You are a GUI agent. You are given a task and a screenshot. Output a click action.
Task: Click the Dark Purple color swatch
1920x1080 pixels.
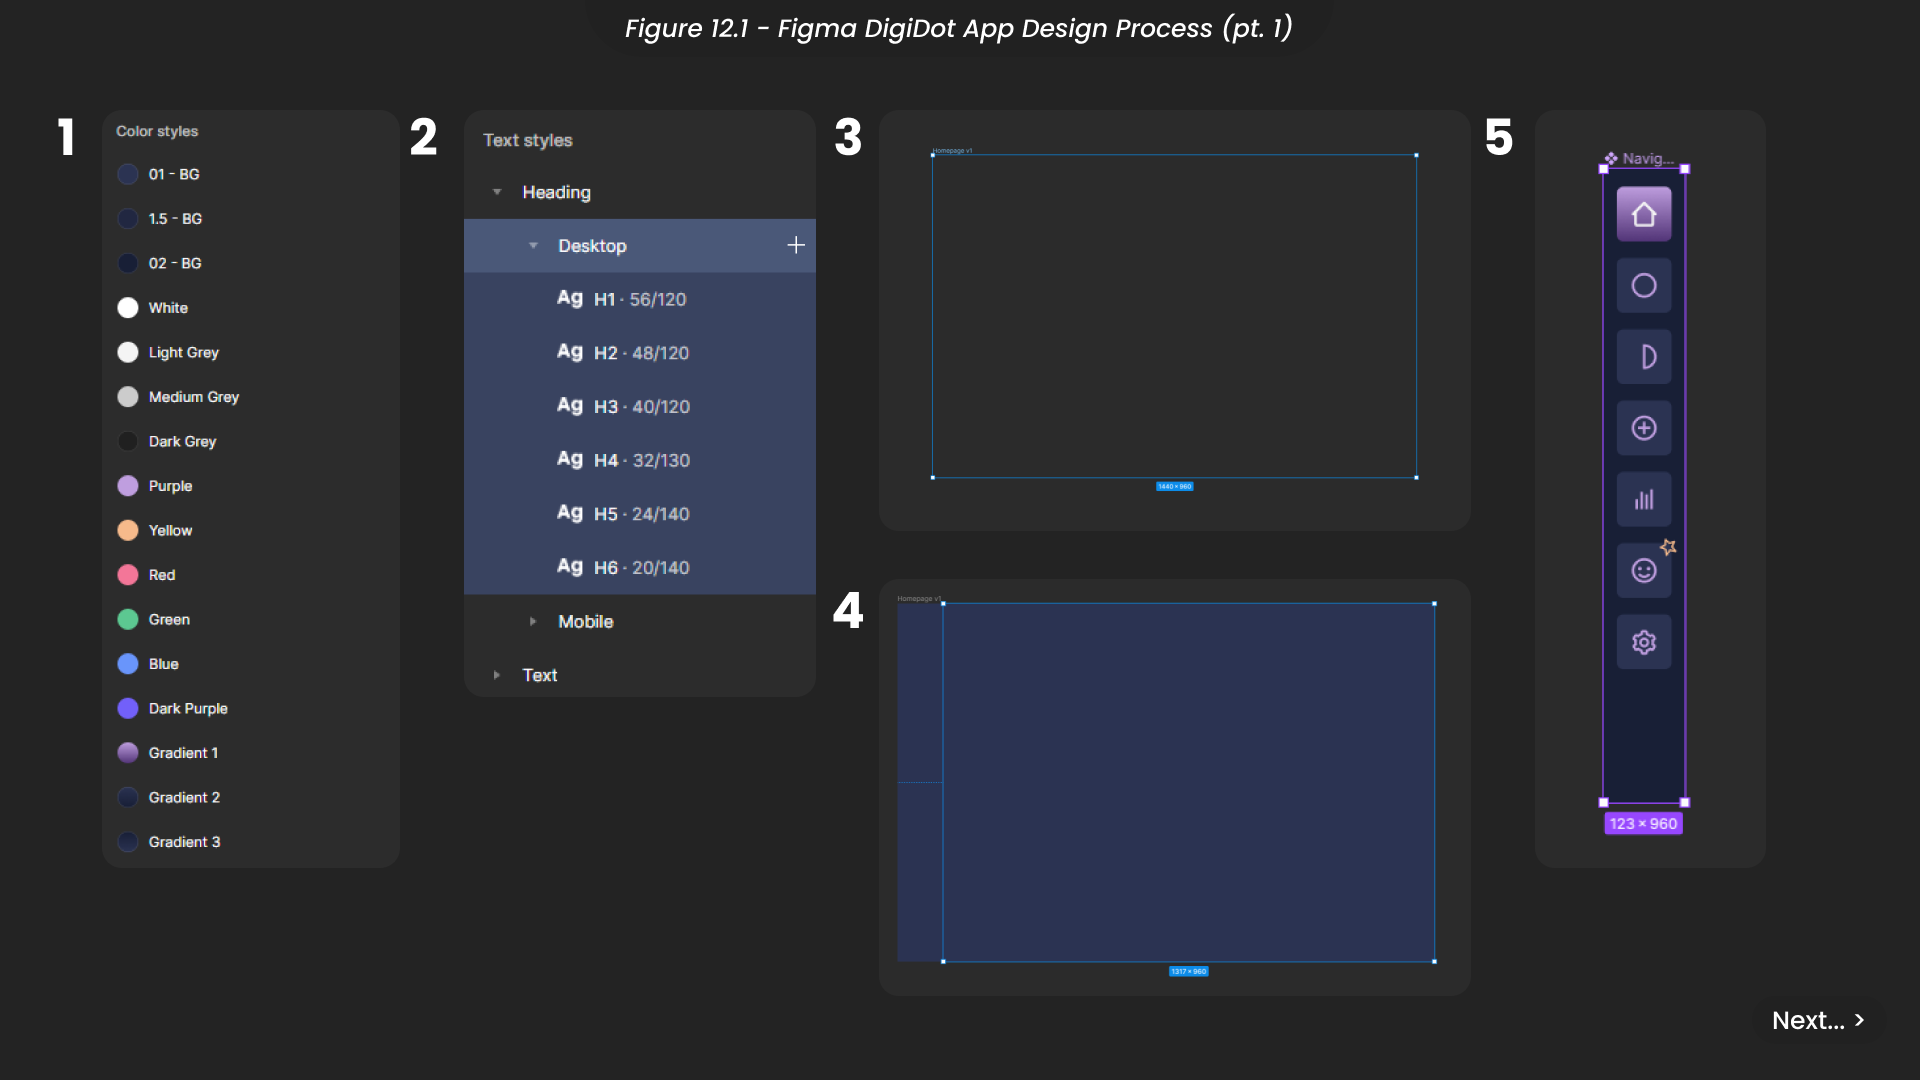128,708
